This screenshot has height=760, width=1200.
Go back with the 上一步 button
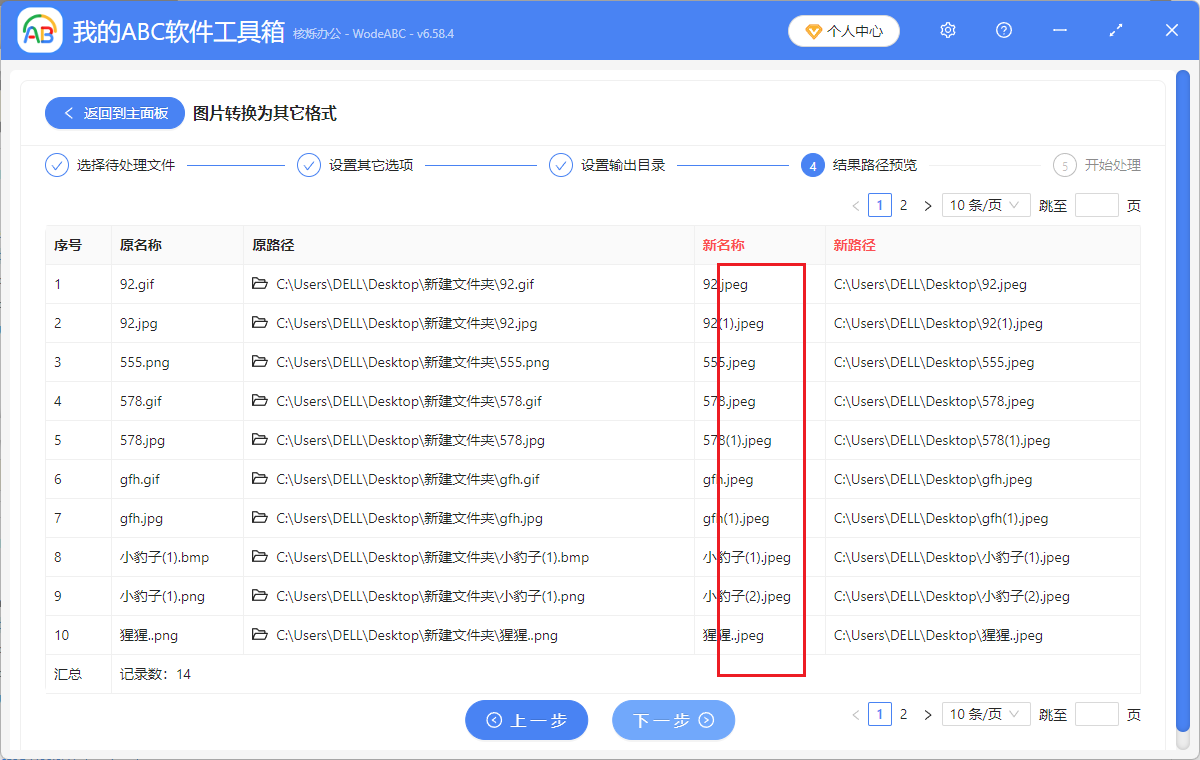526,720
